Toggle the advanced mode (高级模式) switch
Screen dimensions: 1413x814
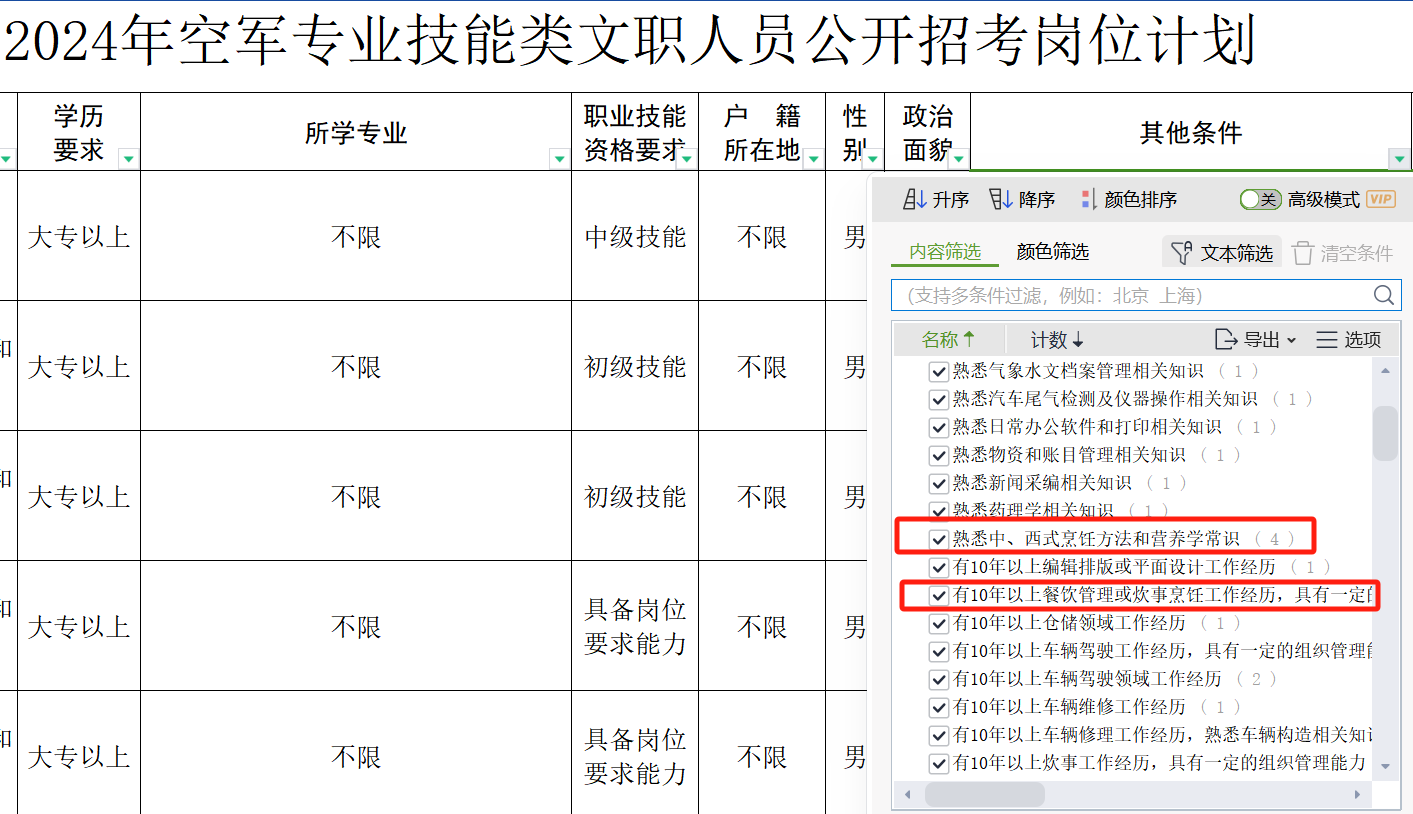[x=1260, y=199]
